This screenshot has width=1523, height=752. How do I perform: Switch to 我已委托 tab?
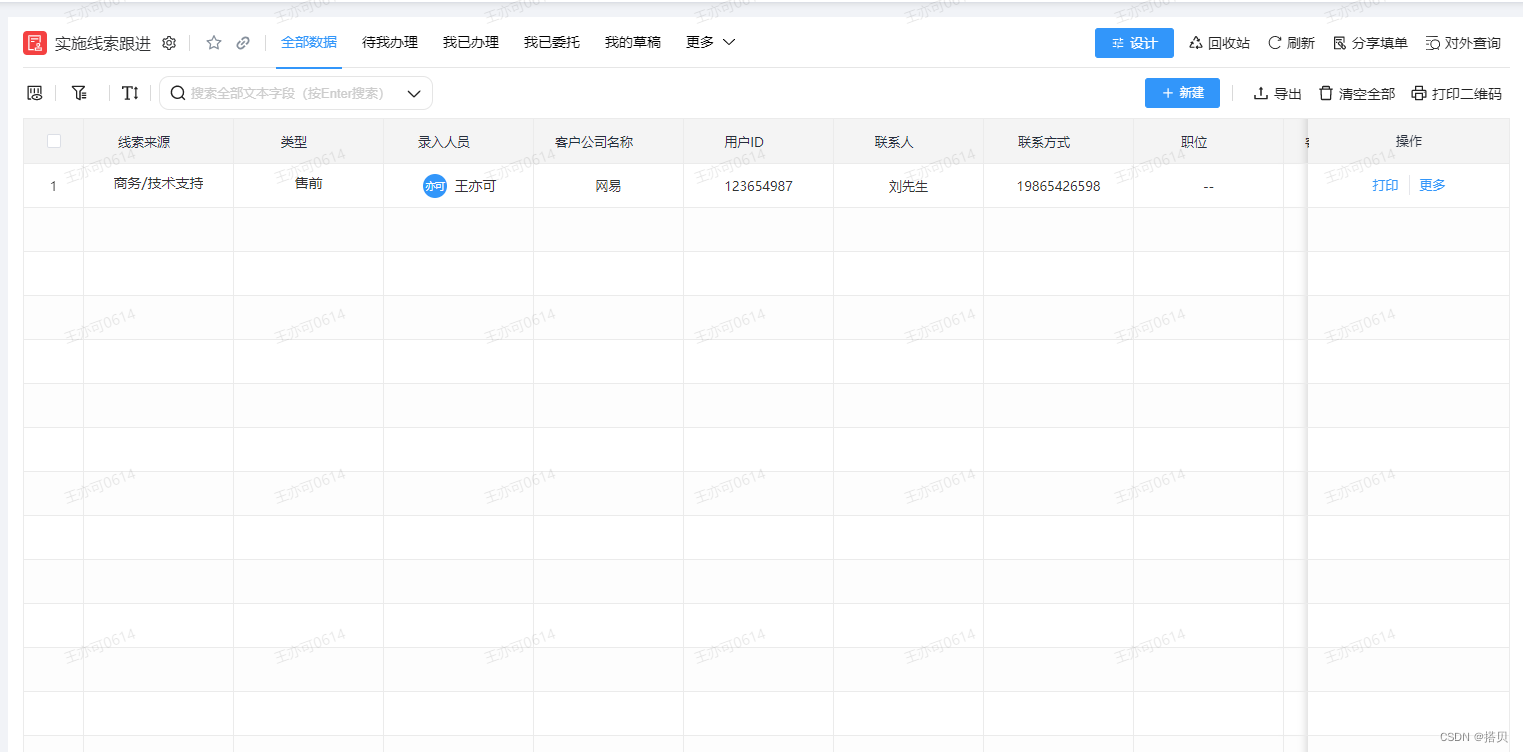click(552, 42)
